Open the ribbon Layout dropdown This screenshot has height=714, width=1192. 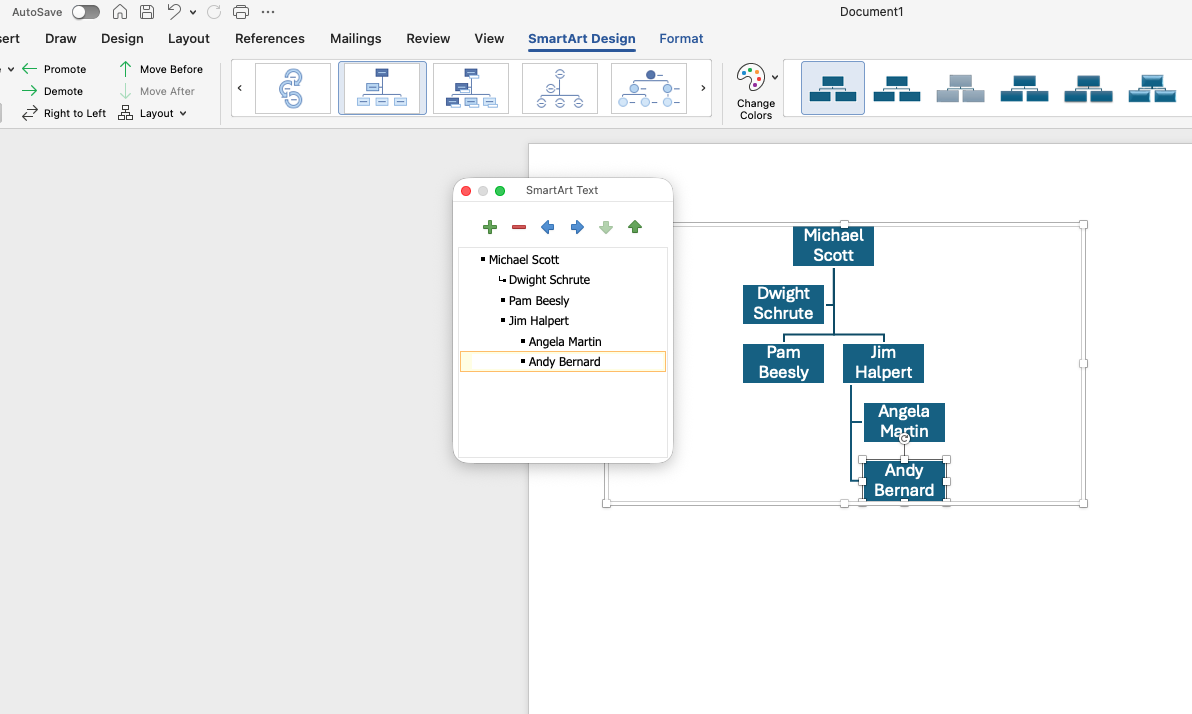152,113
